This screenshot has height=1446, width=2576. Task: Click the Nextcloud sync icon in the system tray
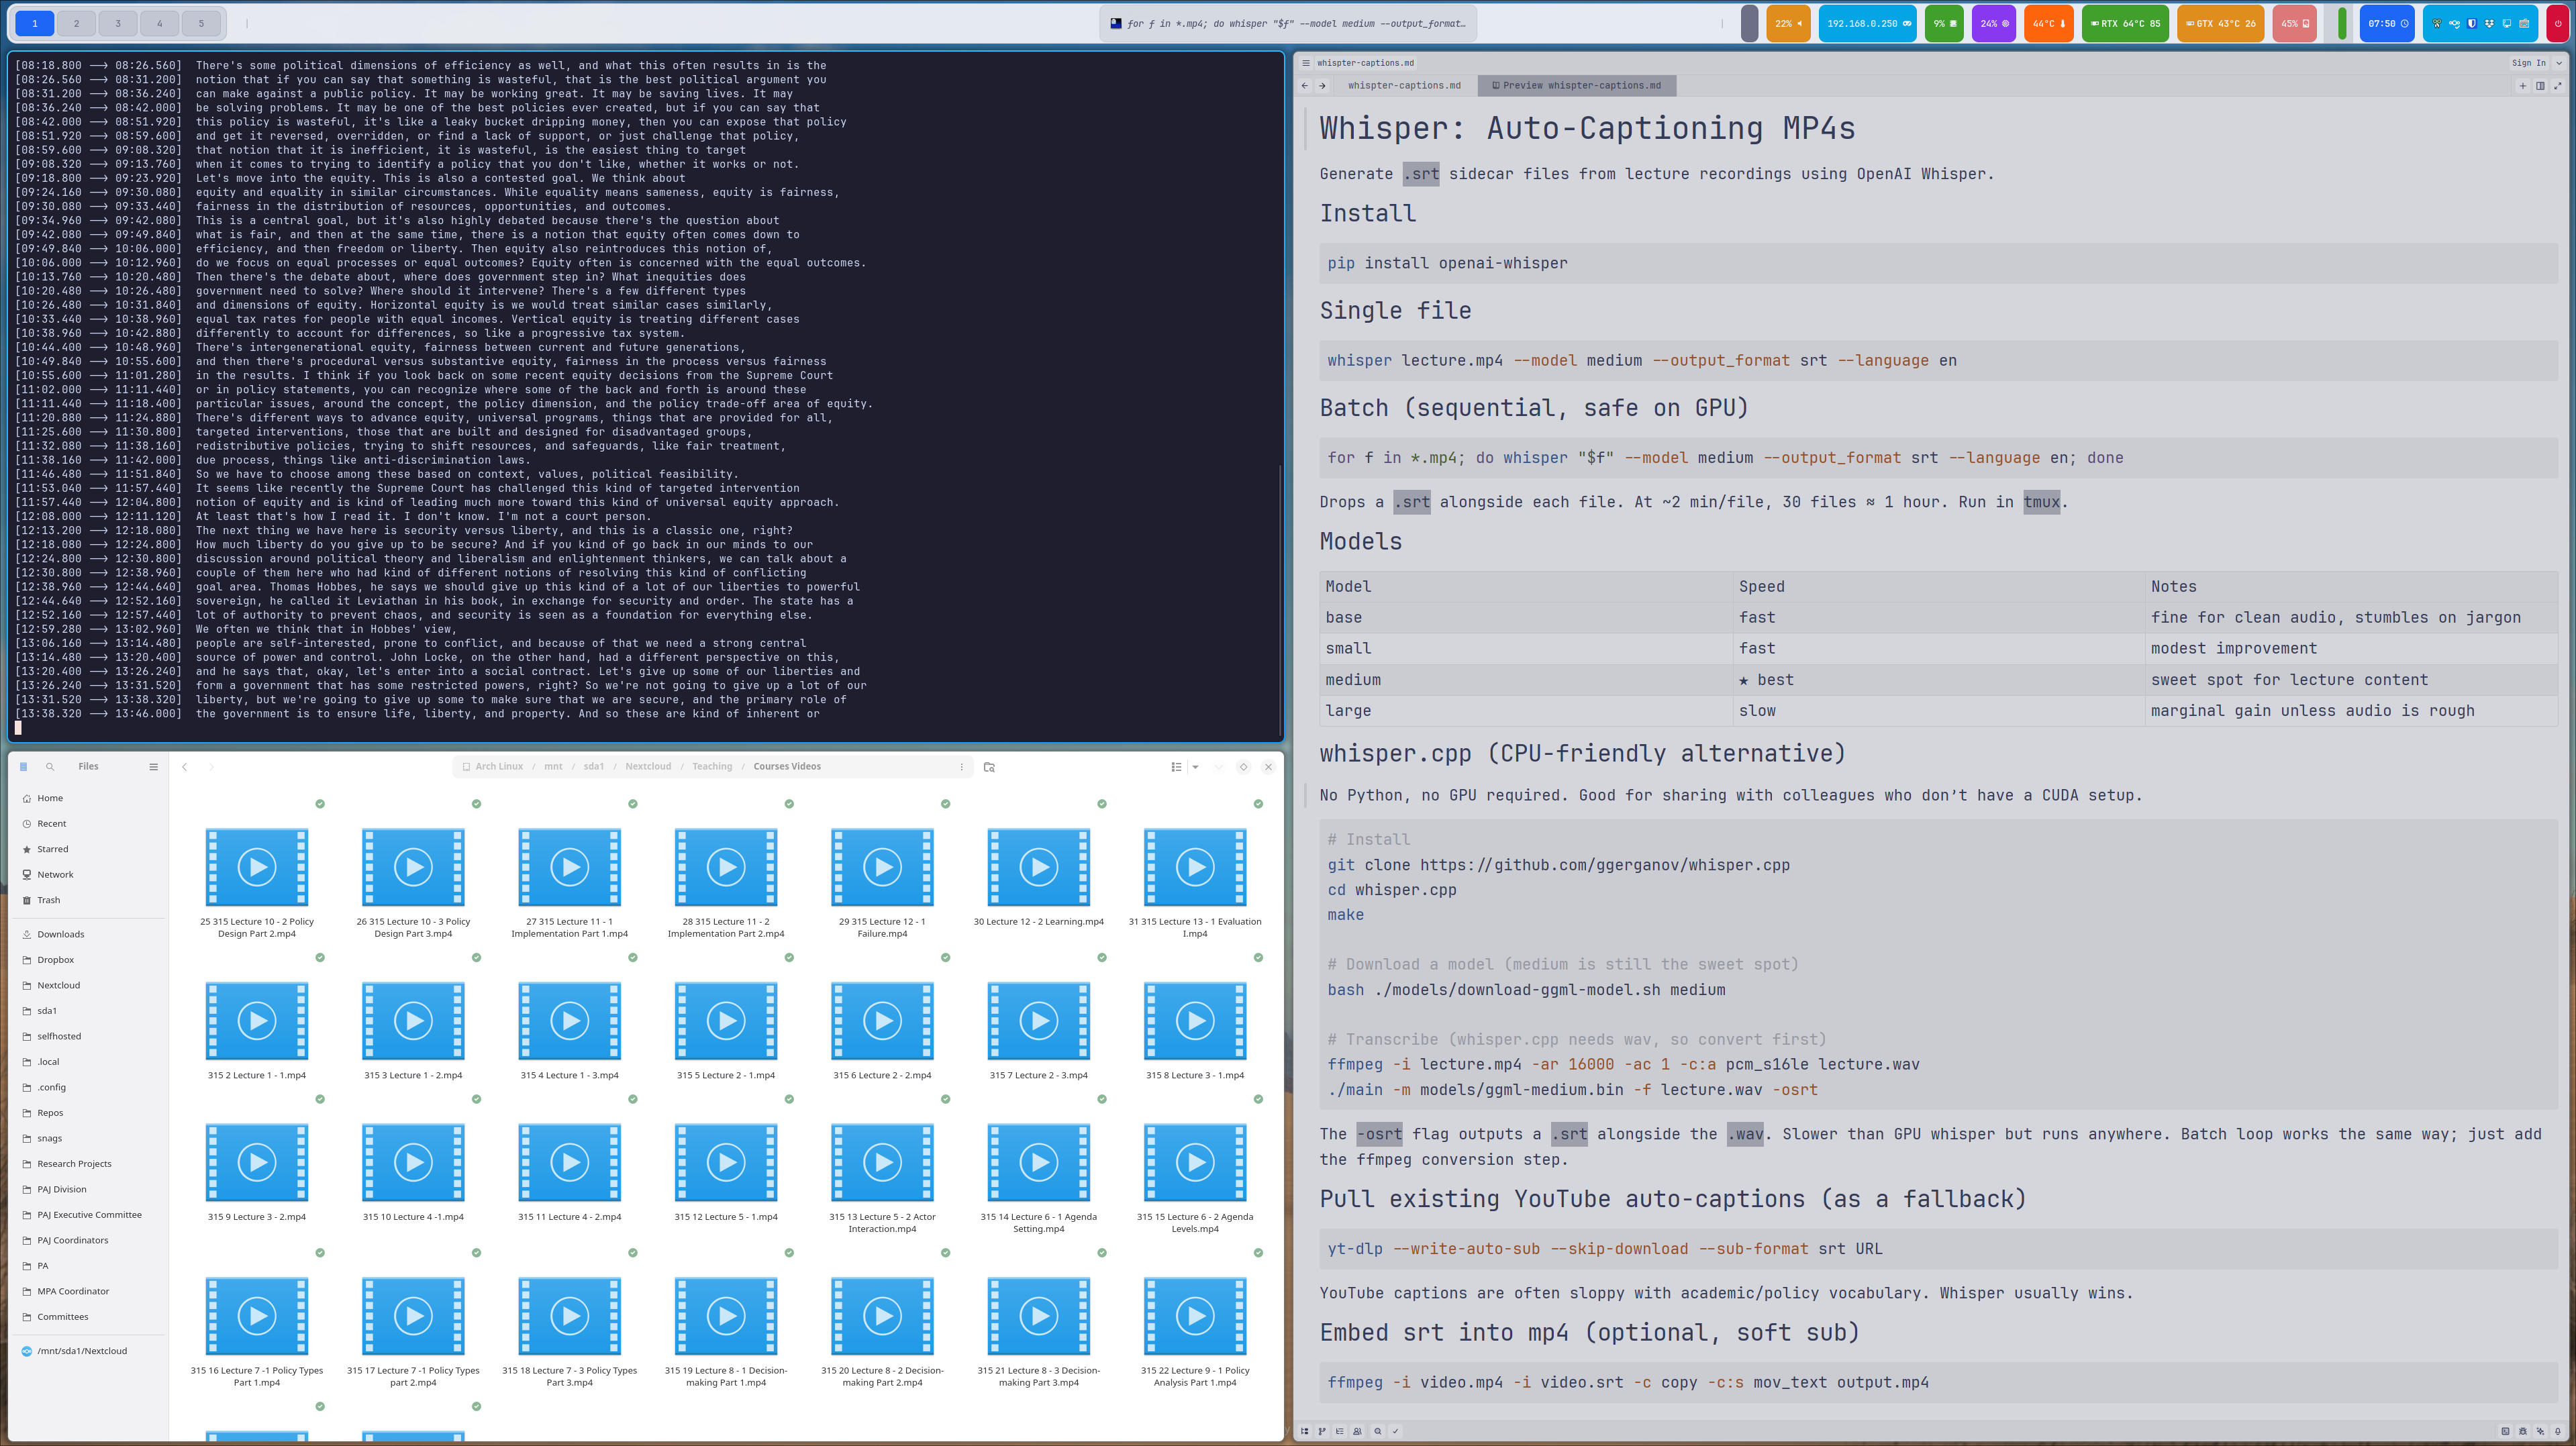pyautogui.click(x=2455, y=24)
